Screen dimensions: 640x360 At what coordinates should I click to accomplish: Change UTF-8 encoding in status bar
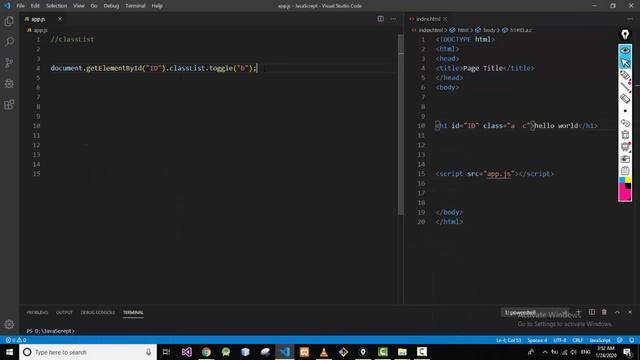pos(560,340)
